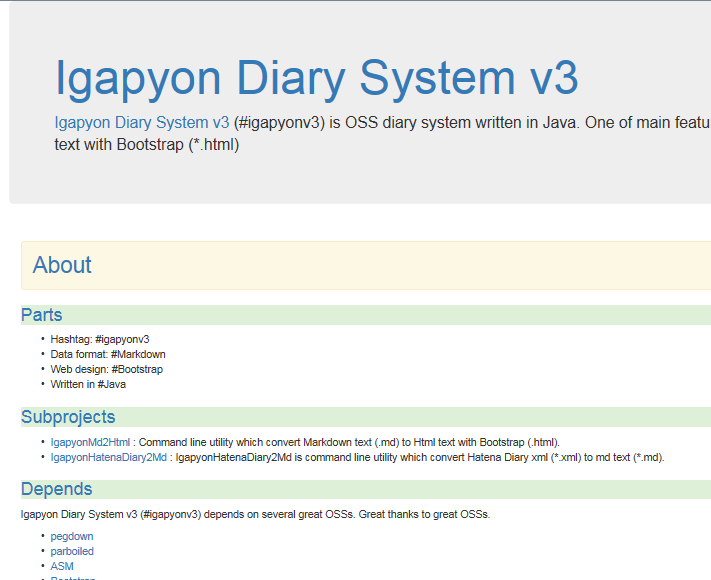Click the 'text with Bootstrap (*.html)' line
711x580 pixels.
pos(146,145)
